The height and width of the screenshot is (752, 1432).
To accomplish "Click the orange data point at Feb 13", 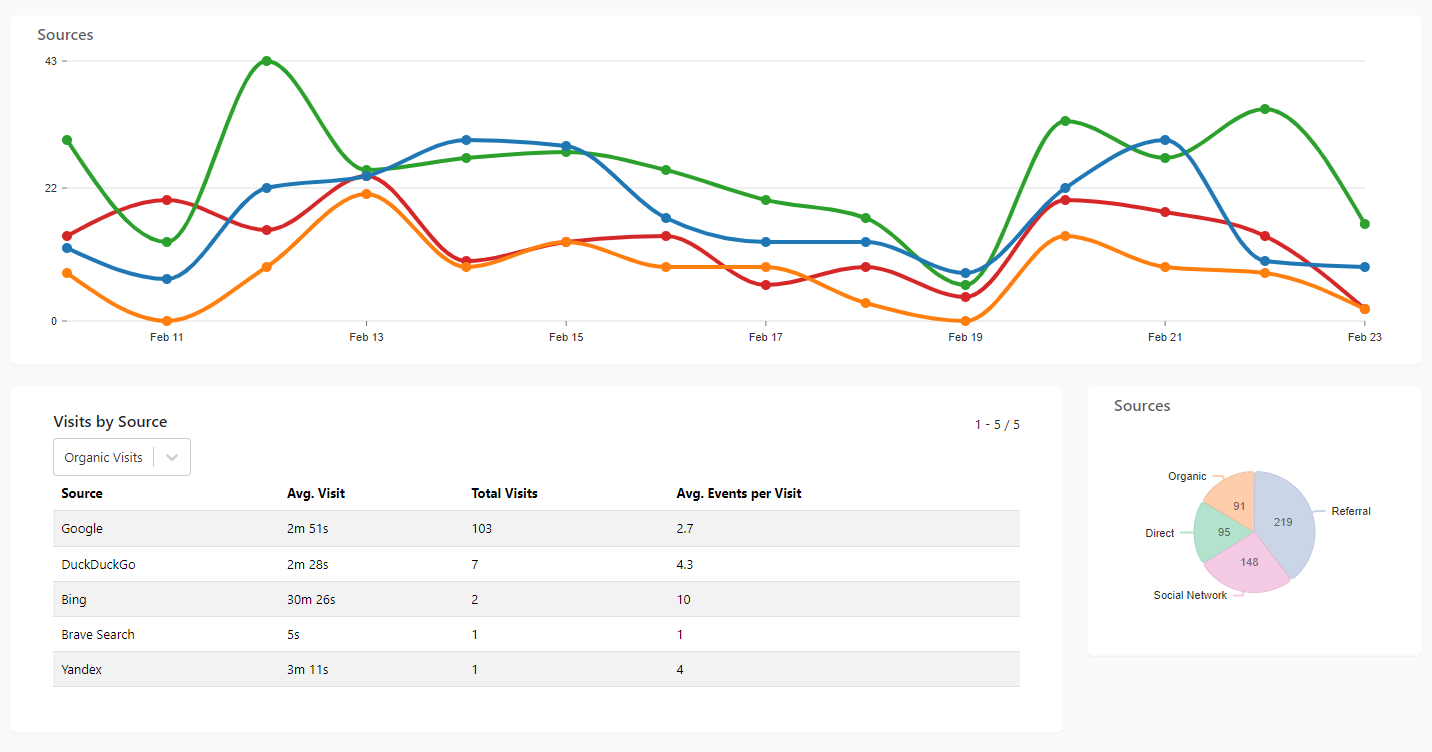I will (x=366, y=194).
